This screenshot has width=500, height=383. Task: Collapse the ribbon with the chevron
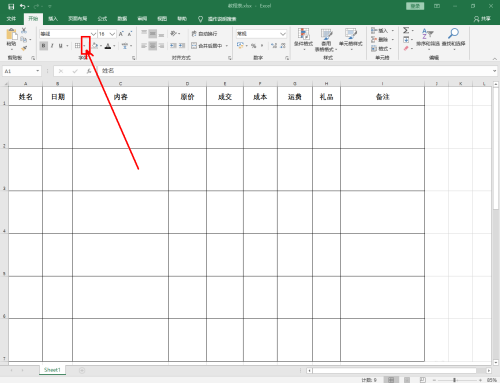494,59
